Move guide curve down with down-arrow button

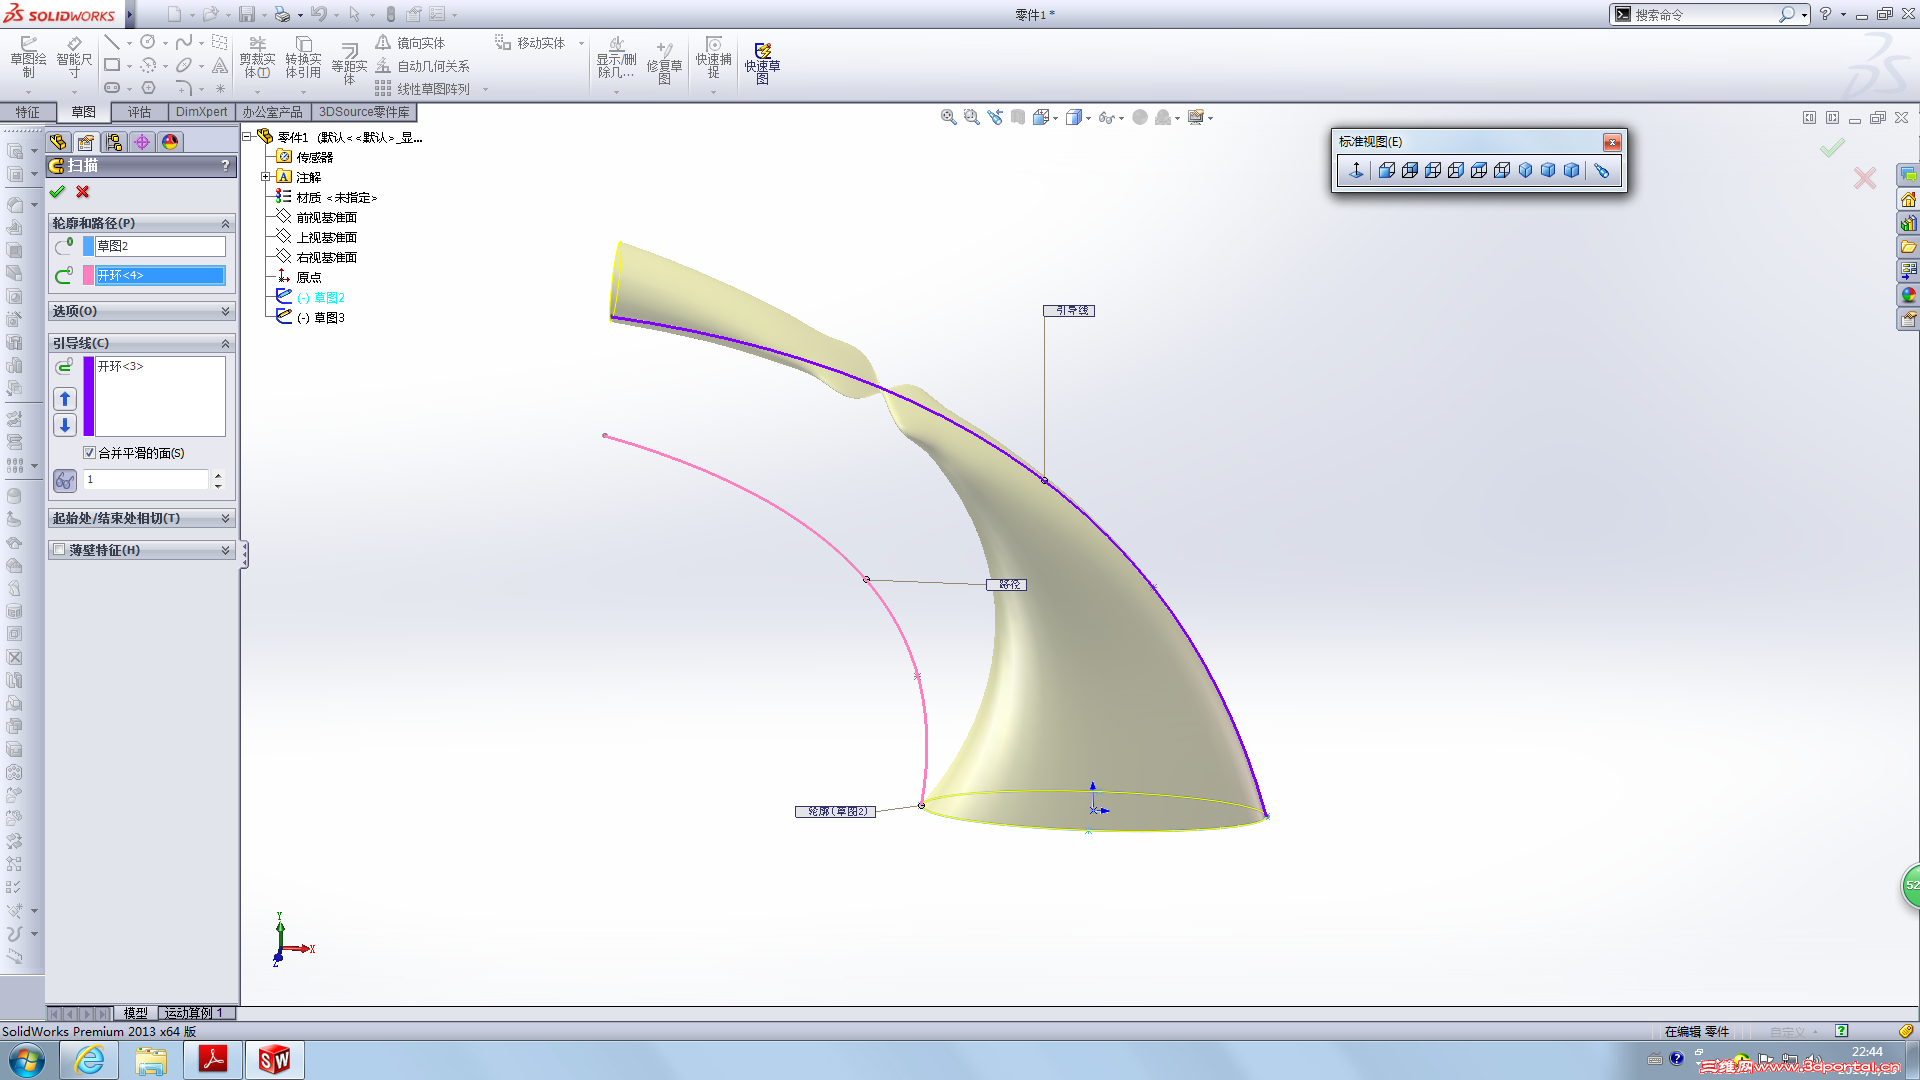pos(65,425)
